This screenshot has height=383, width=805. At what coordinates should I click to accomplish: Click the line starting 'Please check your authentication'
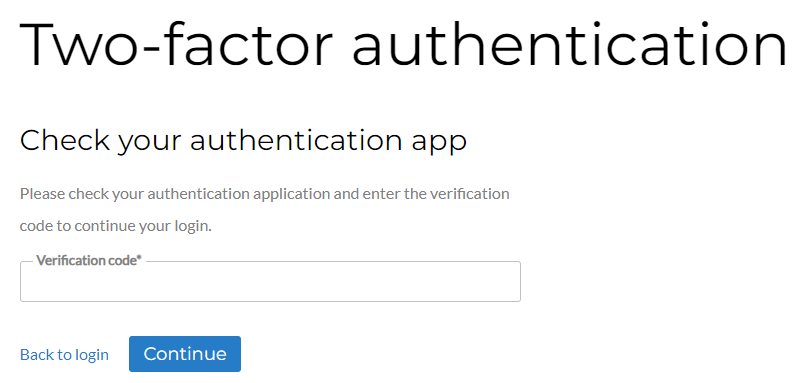pyautogui.click(x=264, y=195)
